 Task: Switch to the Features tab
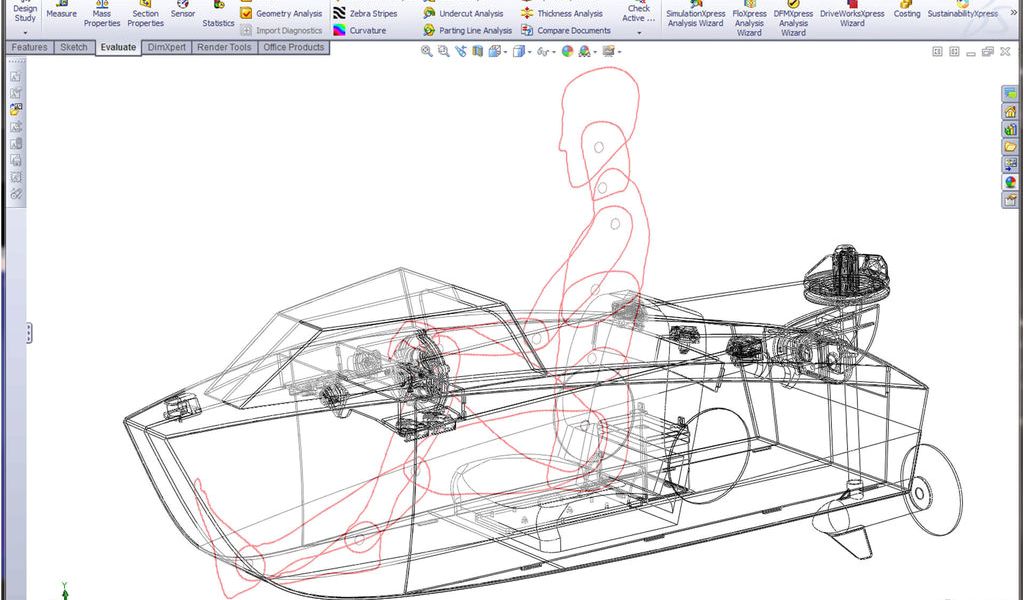[29, 47]
